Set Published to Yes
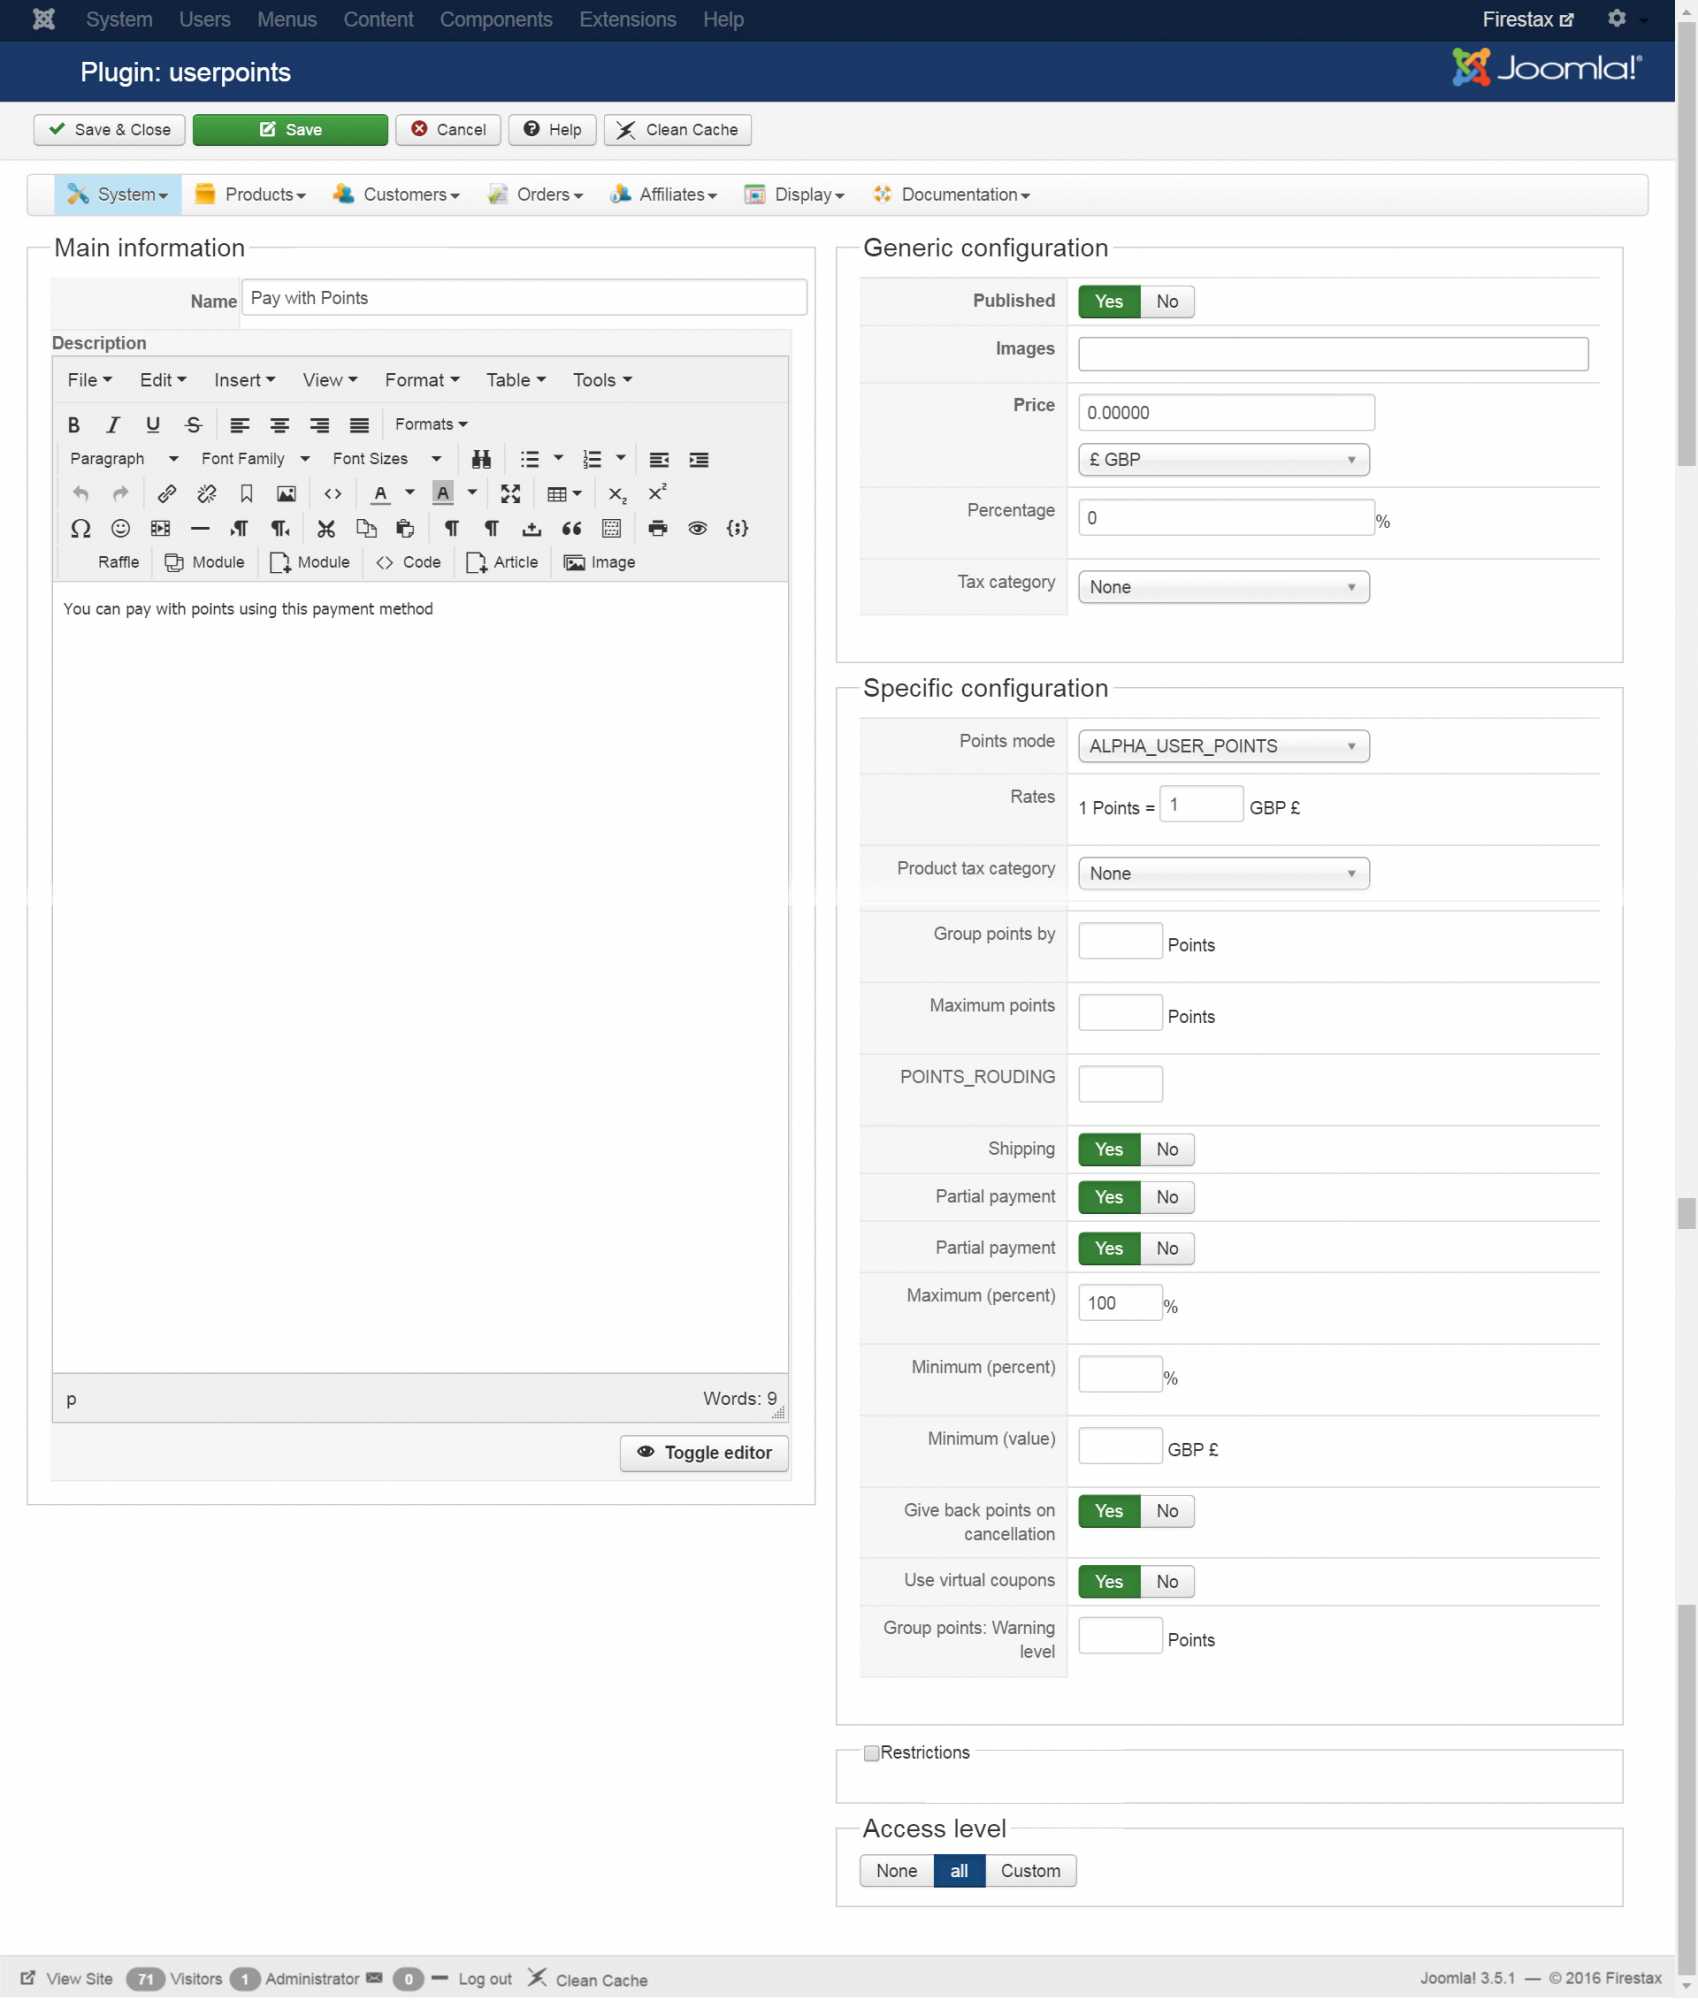1698x2000 pixels. point(1109,302)
